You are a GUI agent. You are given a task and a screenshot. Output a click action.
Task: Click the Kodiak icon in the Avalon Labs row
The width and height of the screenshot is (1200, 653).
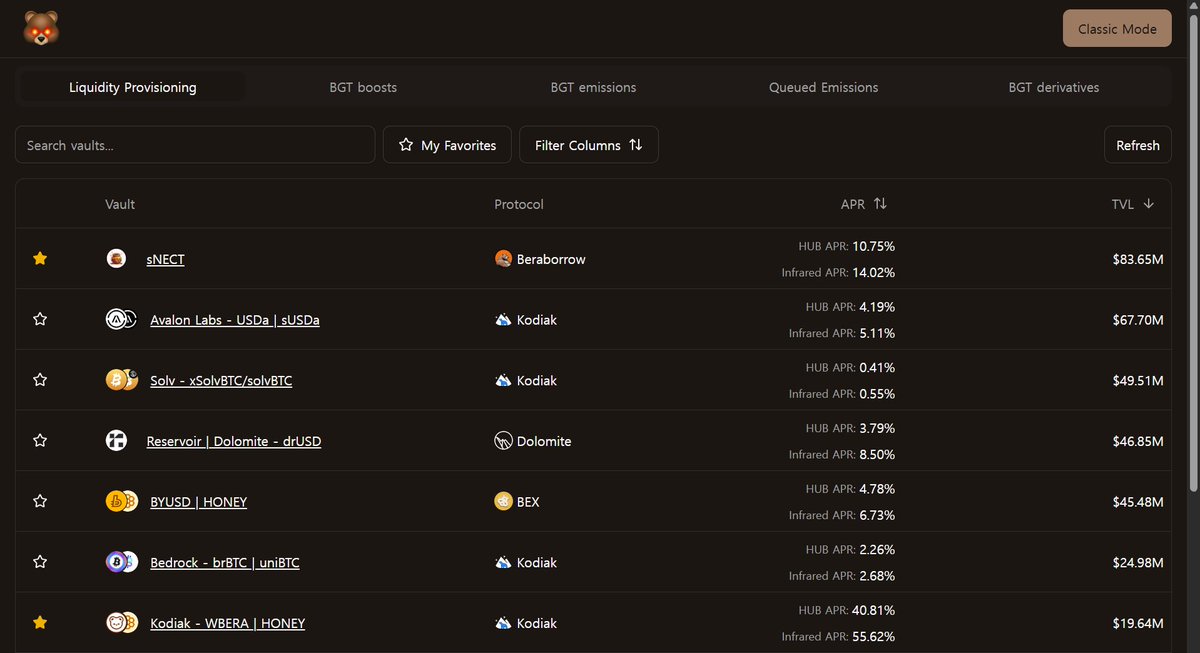pos(503,319)
